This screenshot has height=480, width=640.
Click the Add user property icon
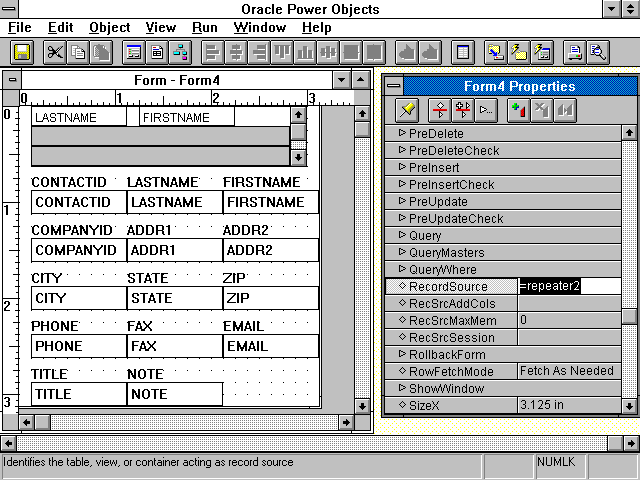(517, 109)
